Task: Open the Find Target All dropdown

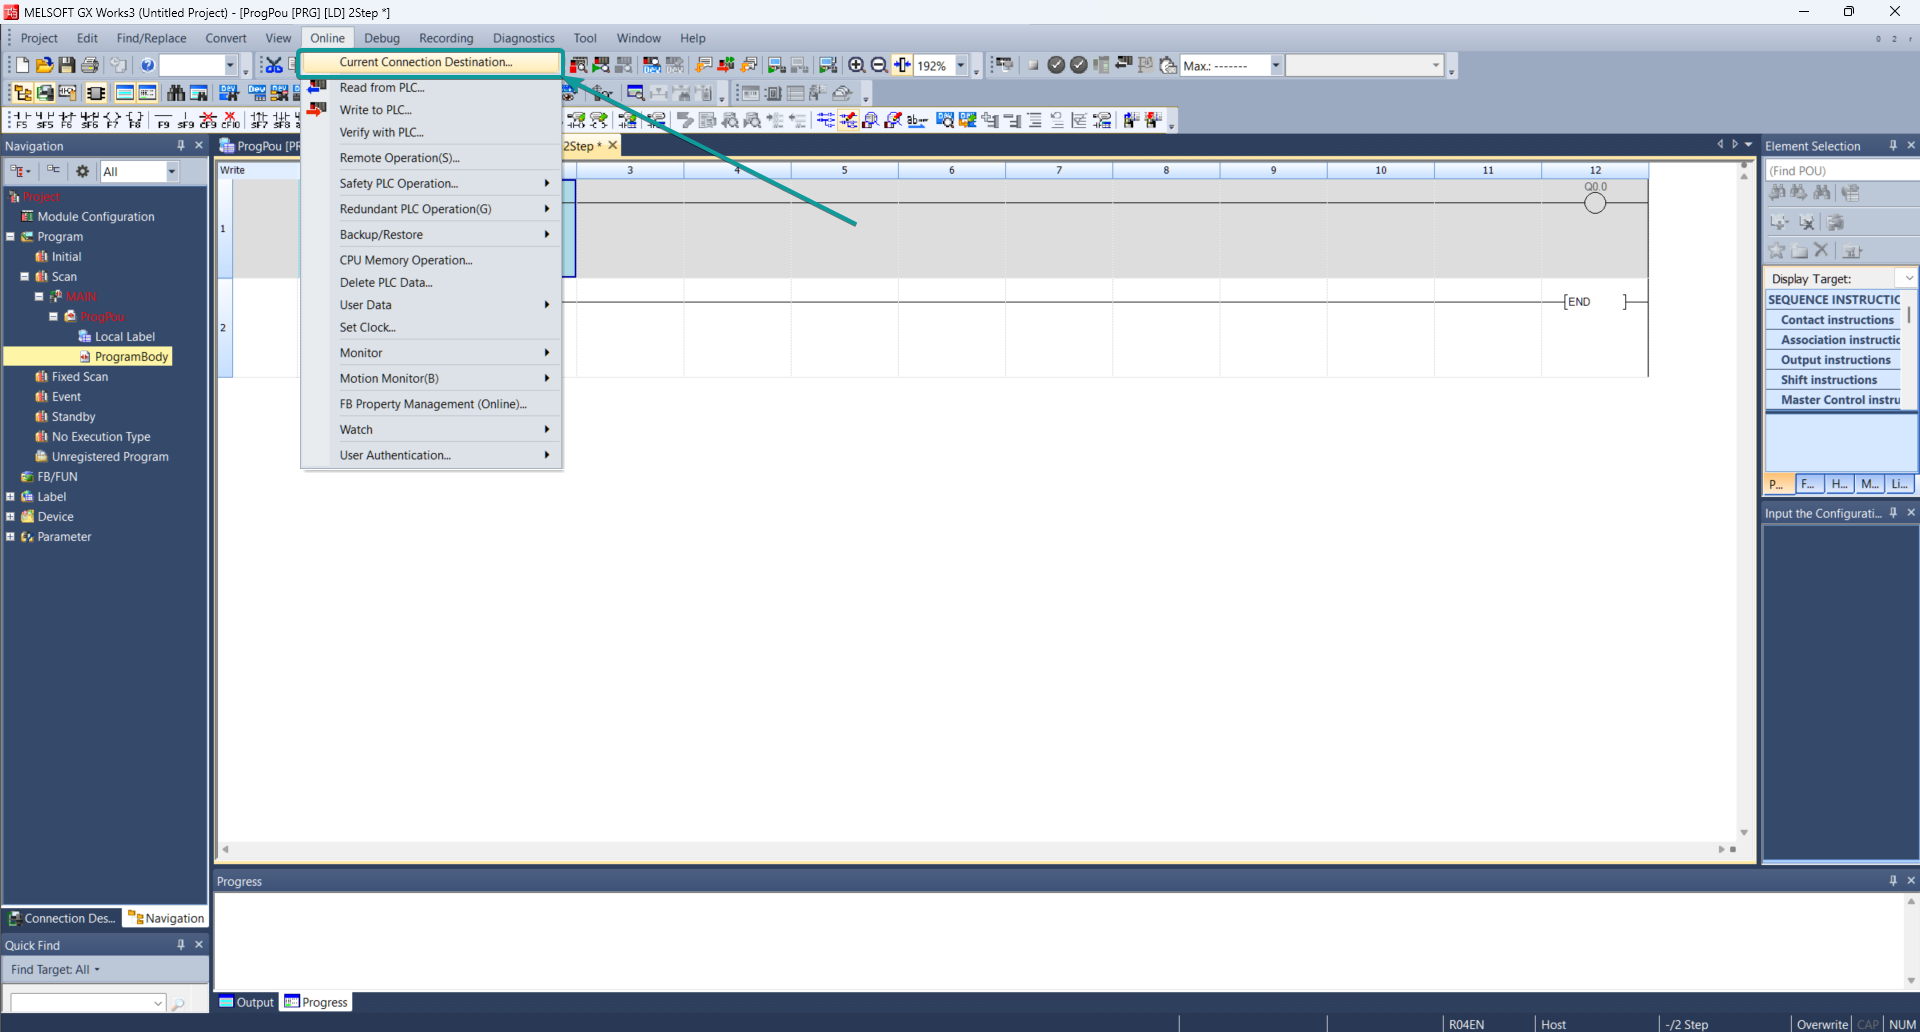Action: click(x=55, y=969)
